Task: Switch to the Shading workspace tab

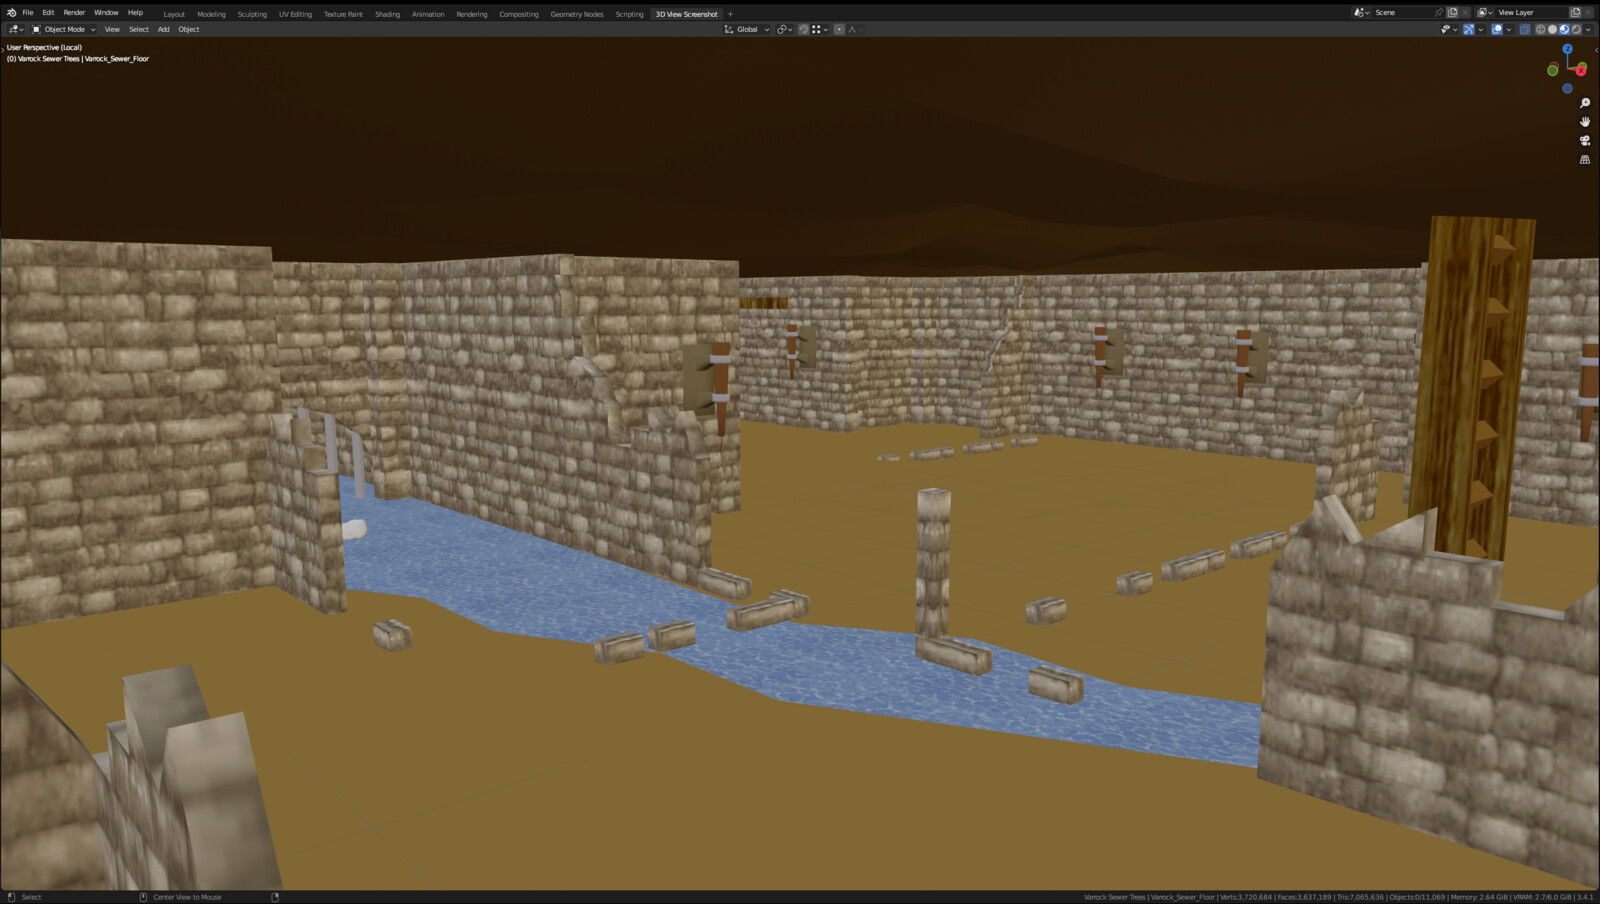Action: click(x=387, y=14)
